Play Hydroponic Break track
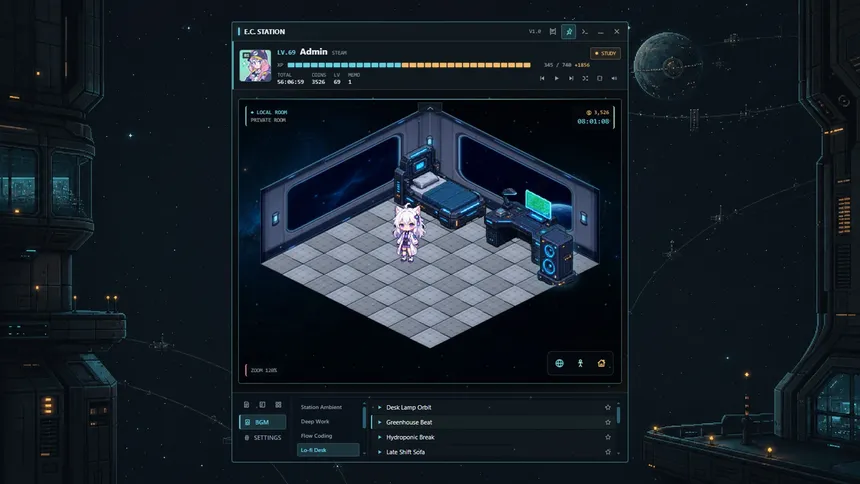This screenshot has width=860, height=484. coord(380,437)
